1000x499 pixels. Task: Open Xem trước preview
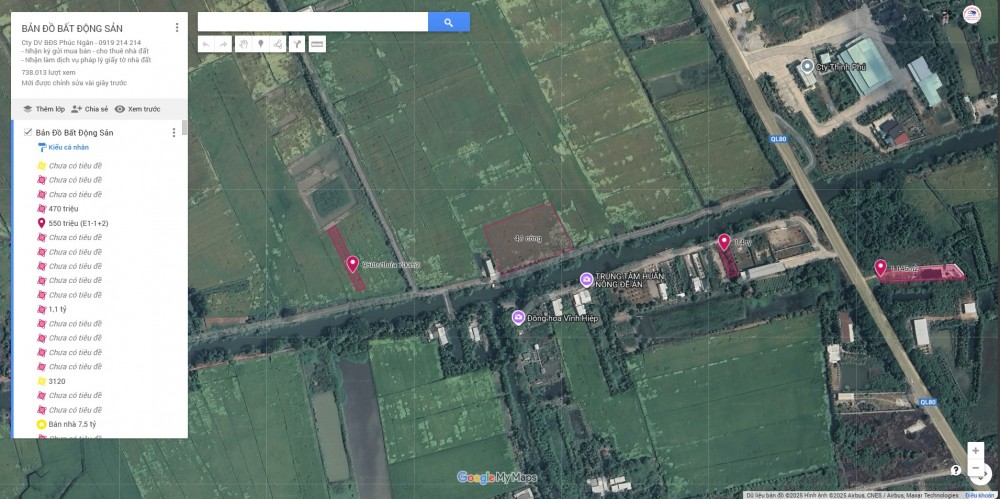[137, 109]
